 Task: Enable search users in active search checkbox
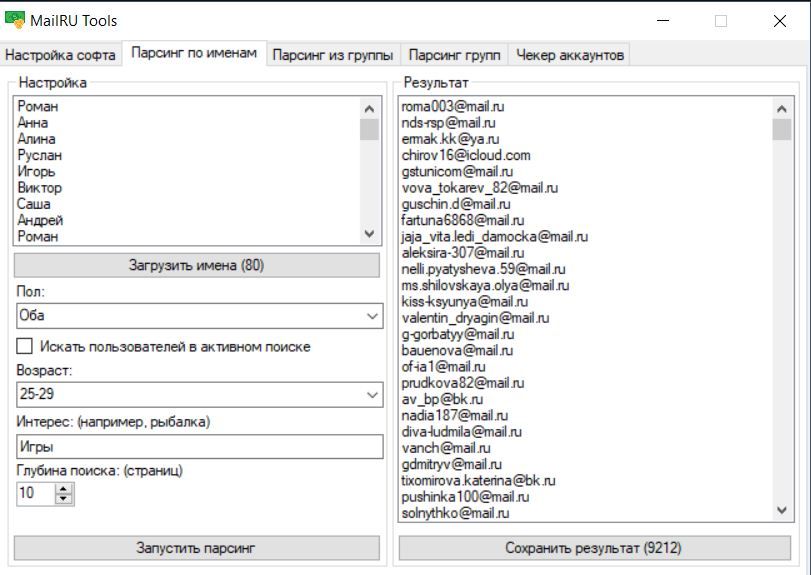tap(25, 346)
